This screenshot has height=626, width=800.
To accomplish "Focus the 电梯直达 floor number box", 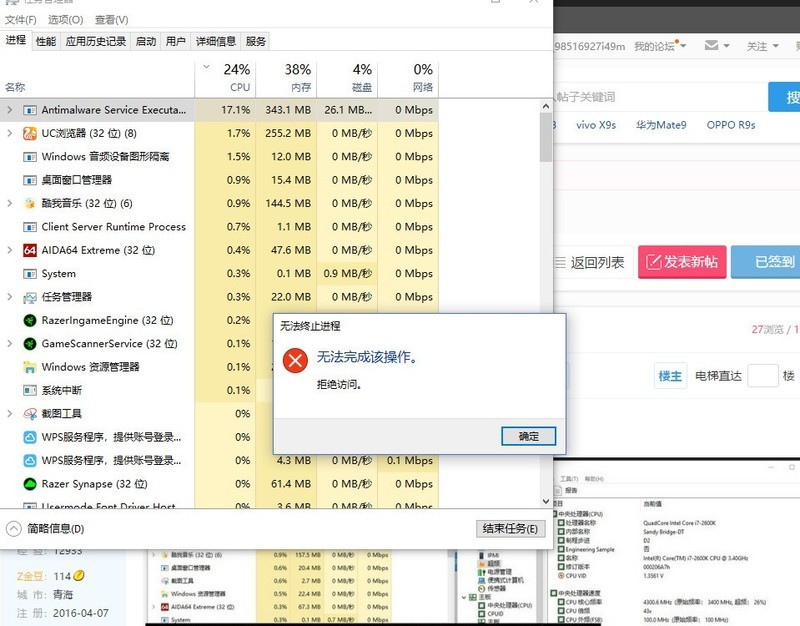I will pos(763,376).
